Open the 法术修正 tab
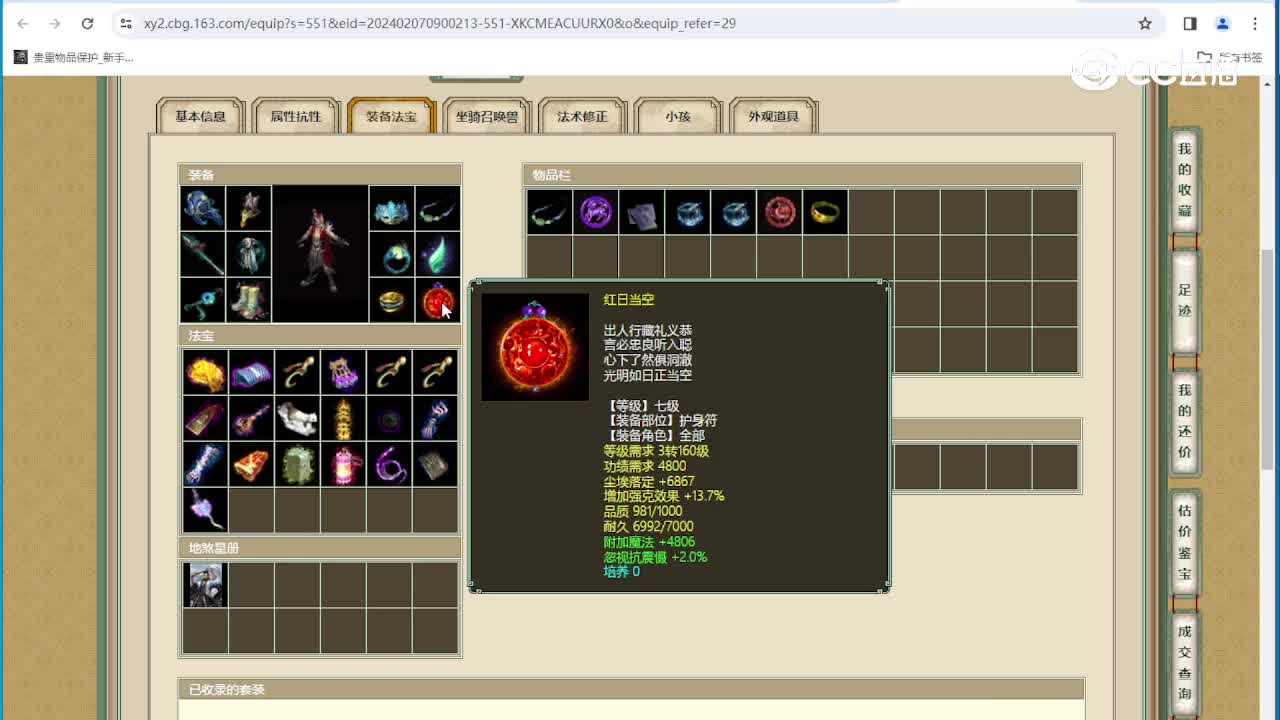1280x720 pixels. (582, 116)
